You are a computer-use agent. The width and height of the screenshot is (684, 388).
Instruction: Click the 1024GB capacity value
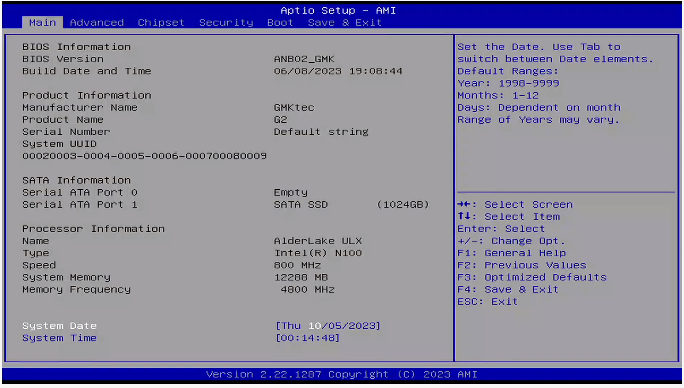pos(403,205)
